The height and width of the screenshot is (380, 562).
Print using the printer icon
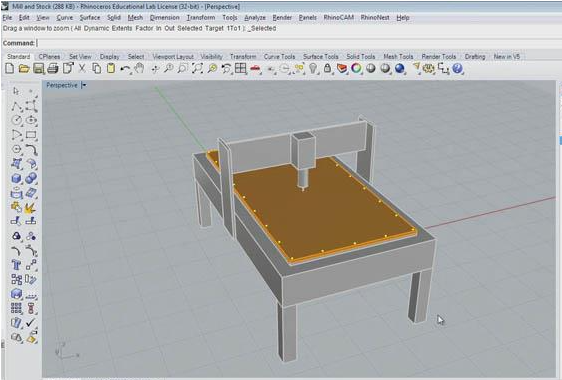pos(53,68)
